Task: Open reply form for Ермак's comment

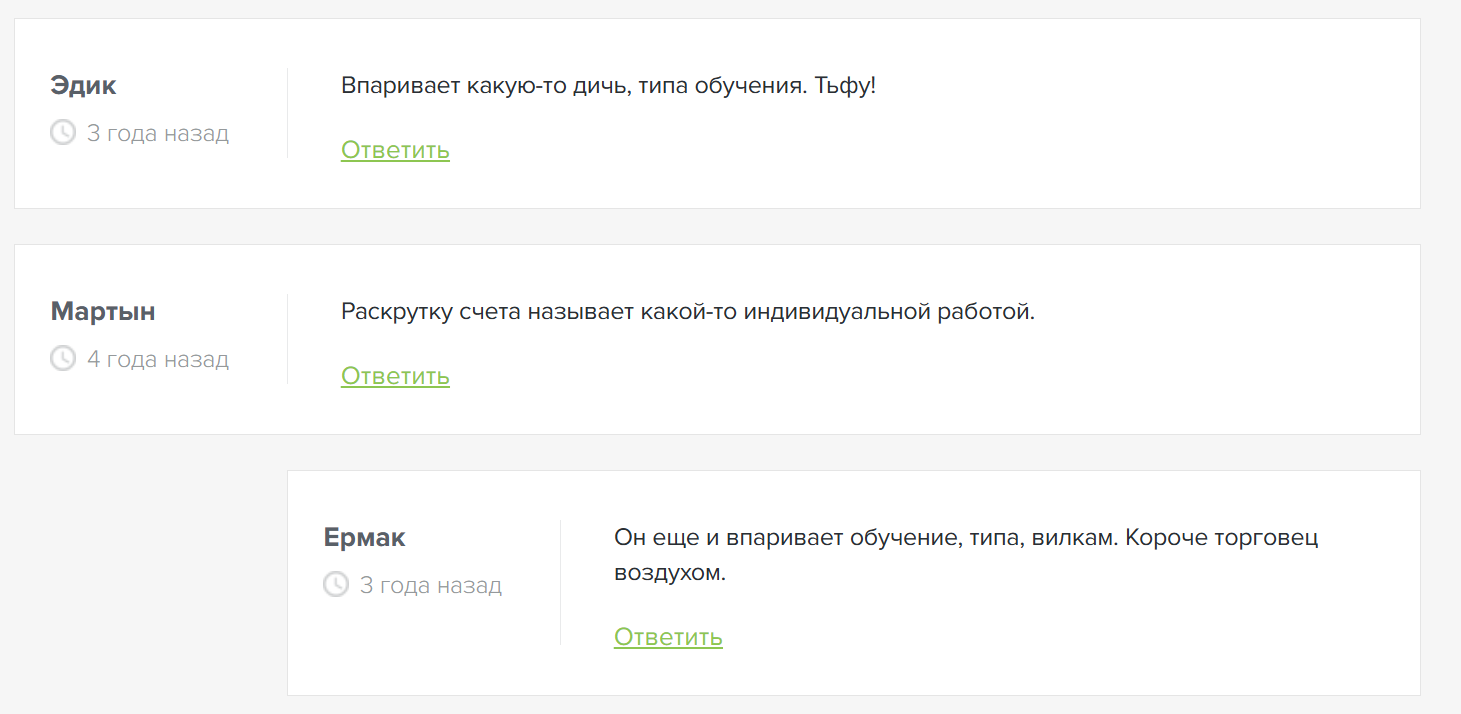Action: tap(668, 637)
